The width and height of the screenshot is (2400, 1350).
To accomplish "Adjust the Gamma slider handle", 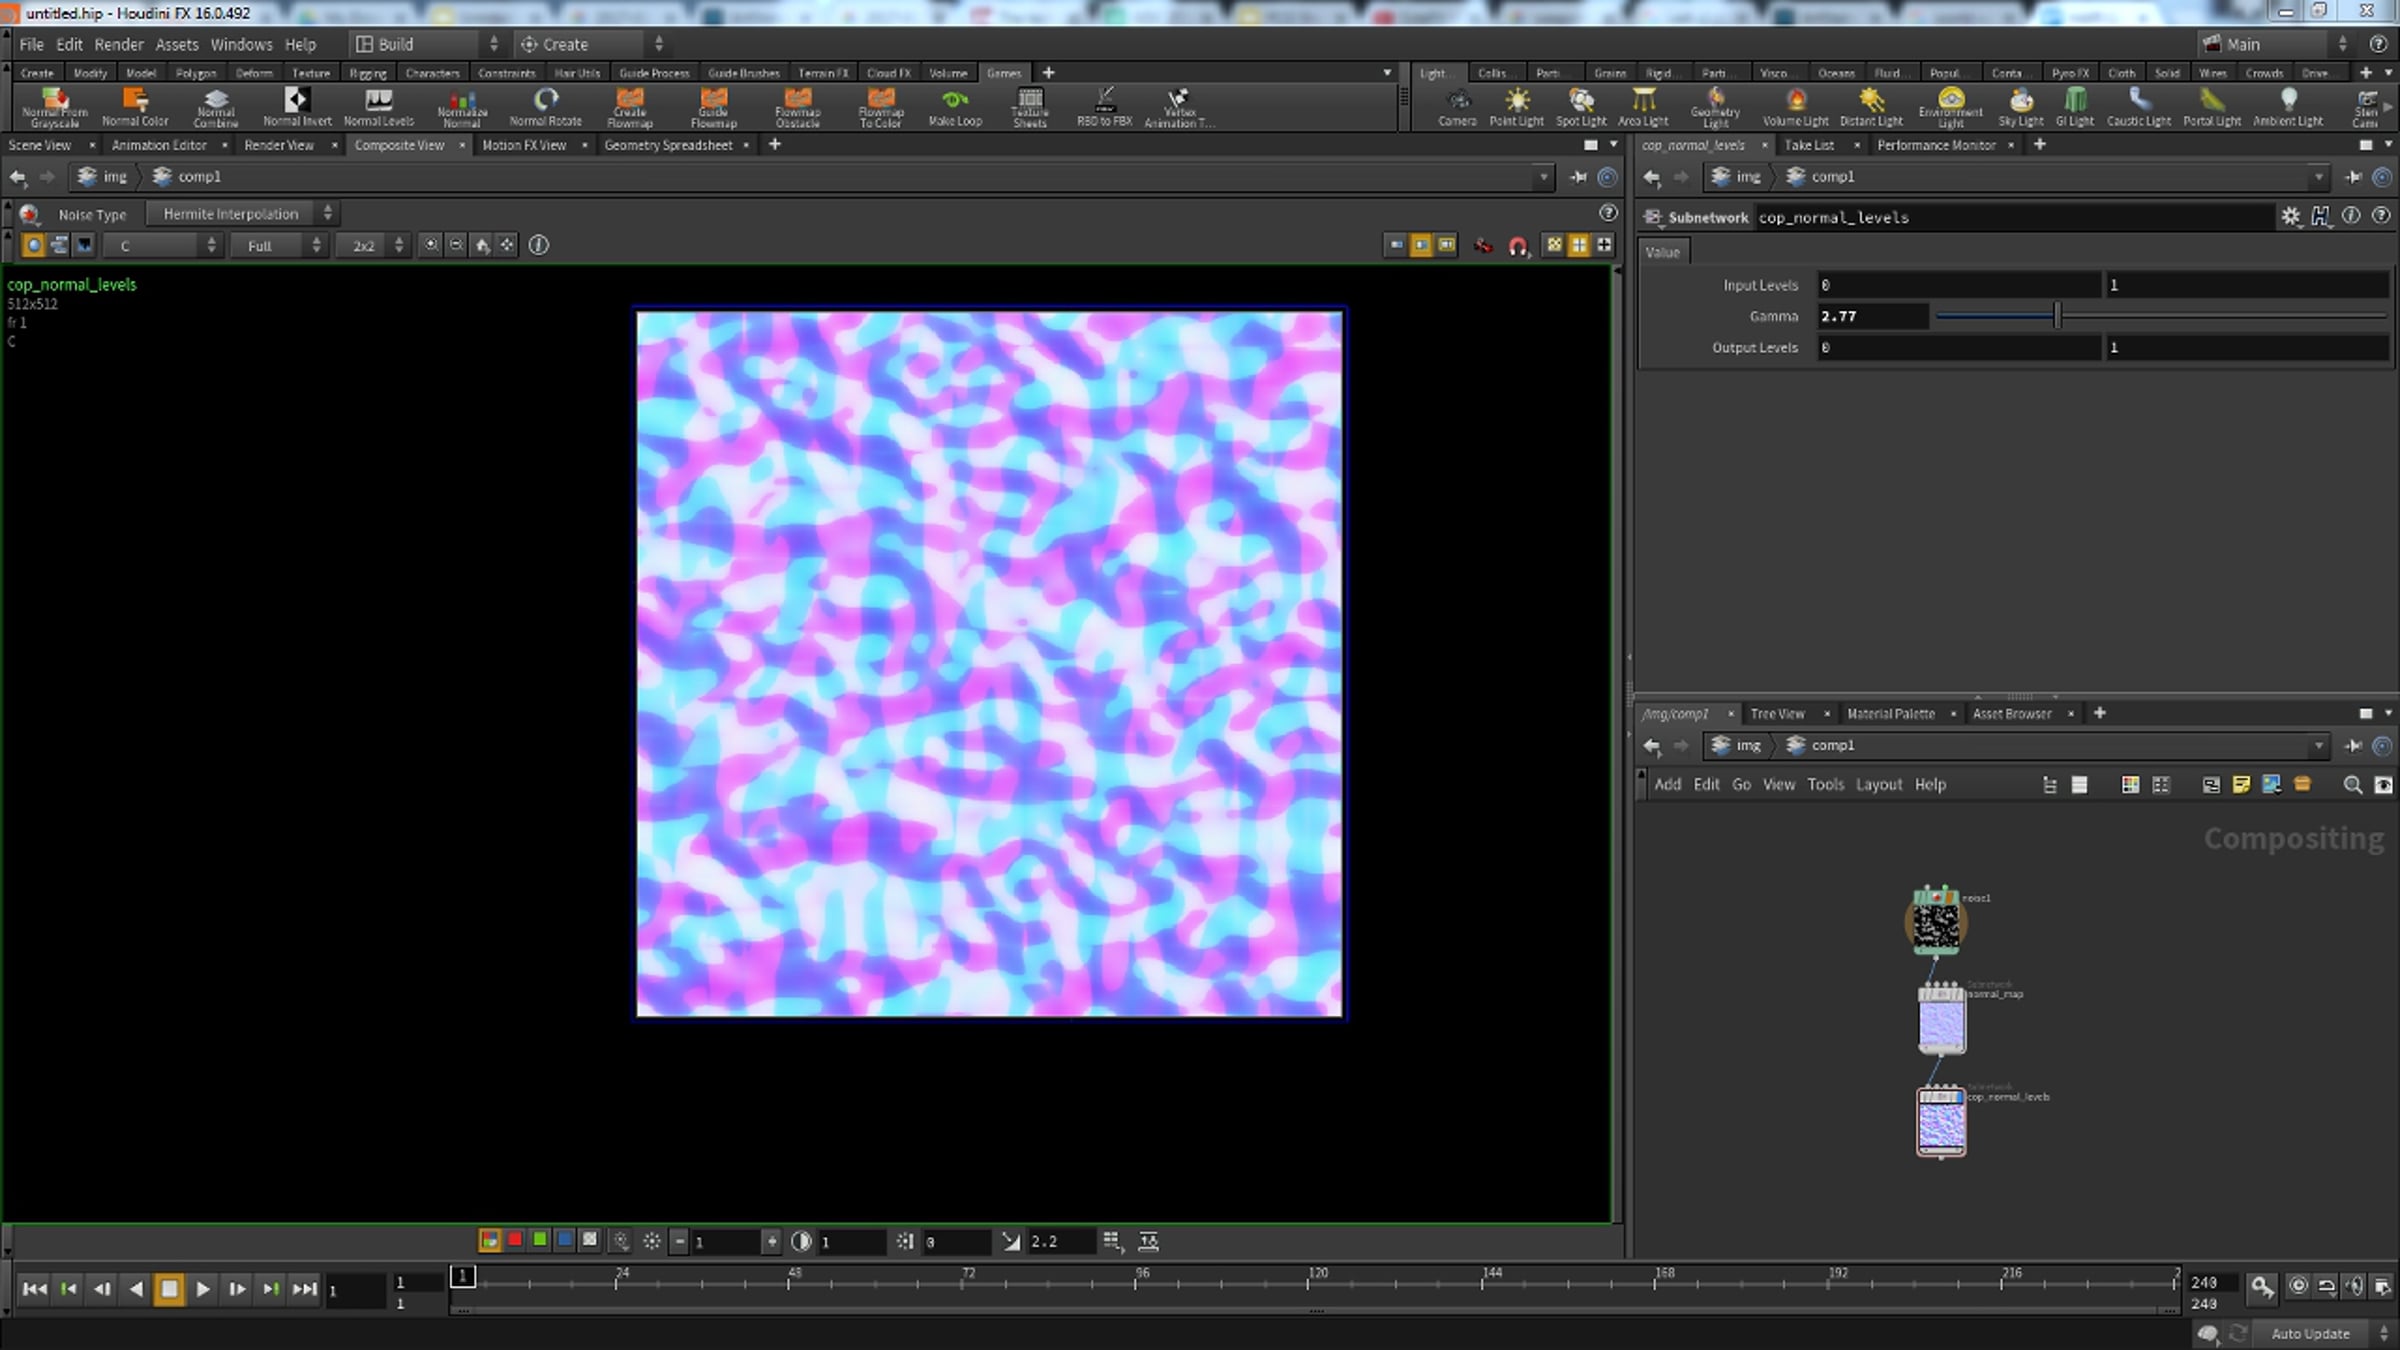I will [x=2057, y=316].
